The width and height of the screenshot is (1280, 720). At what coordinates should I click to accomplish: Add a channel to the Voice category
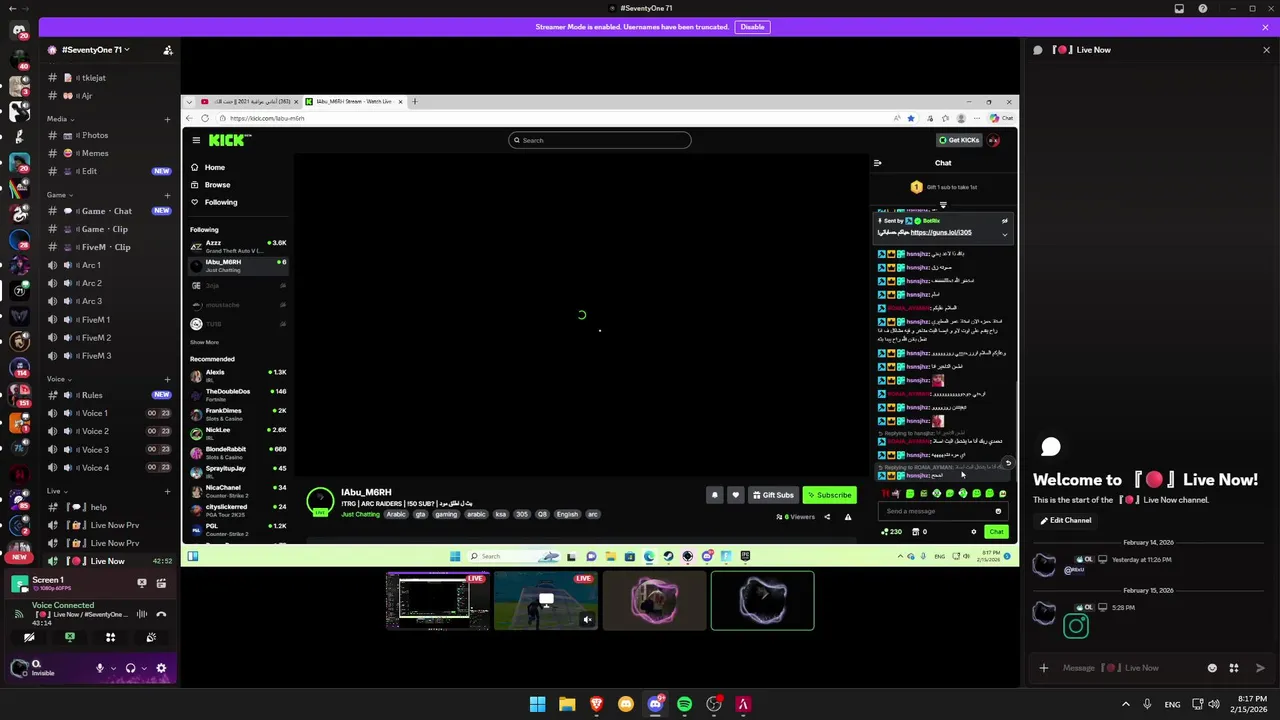(x=167, y=379)
